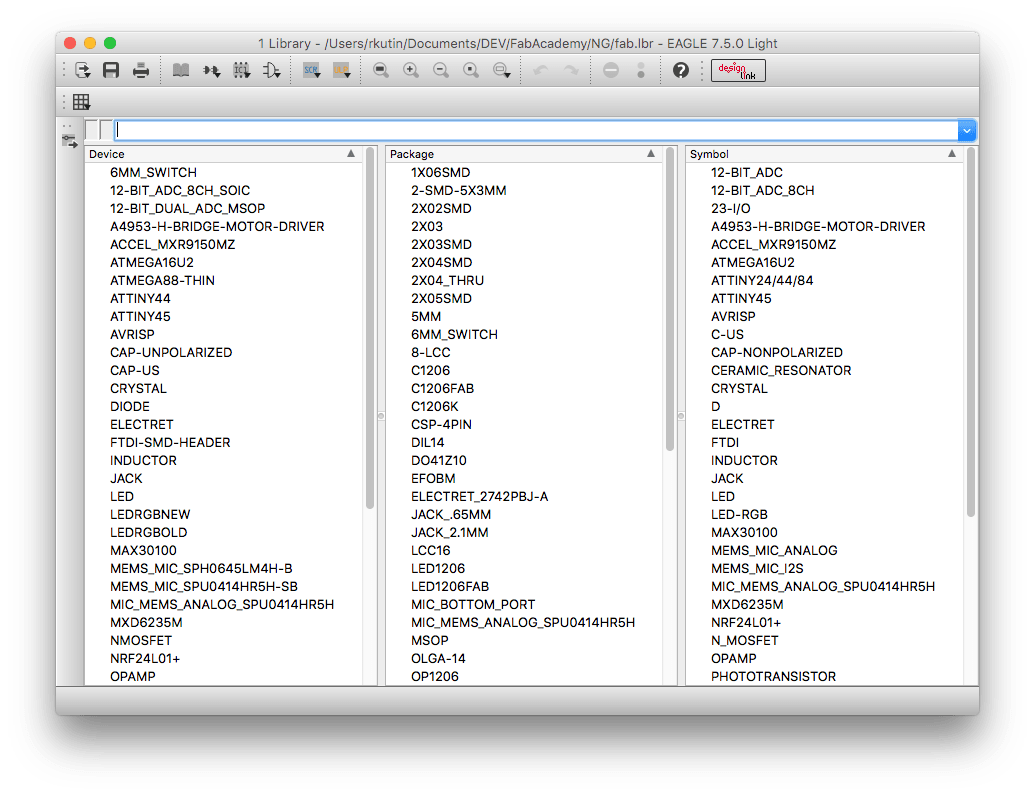Sort by Symbol column header

[824, 154]
